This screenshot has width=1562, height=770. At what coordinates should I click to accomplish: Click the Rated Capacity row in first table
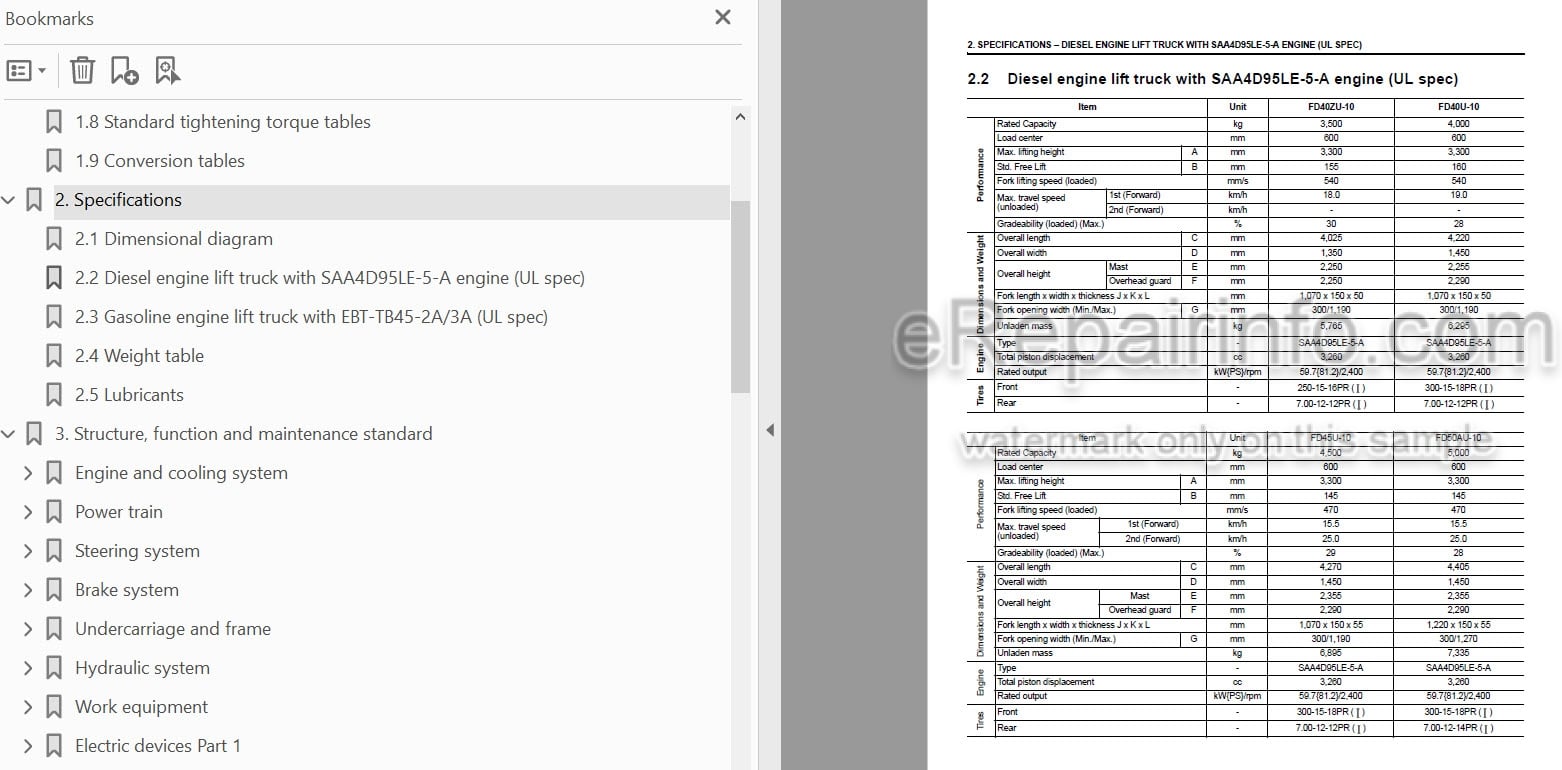coord(1258,124)
